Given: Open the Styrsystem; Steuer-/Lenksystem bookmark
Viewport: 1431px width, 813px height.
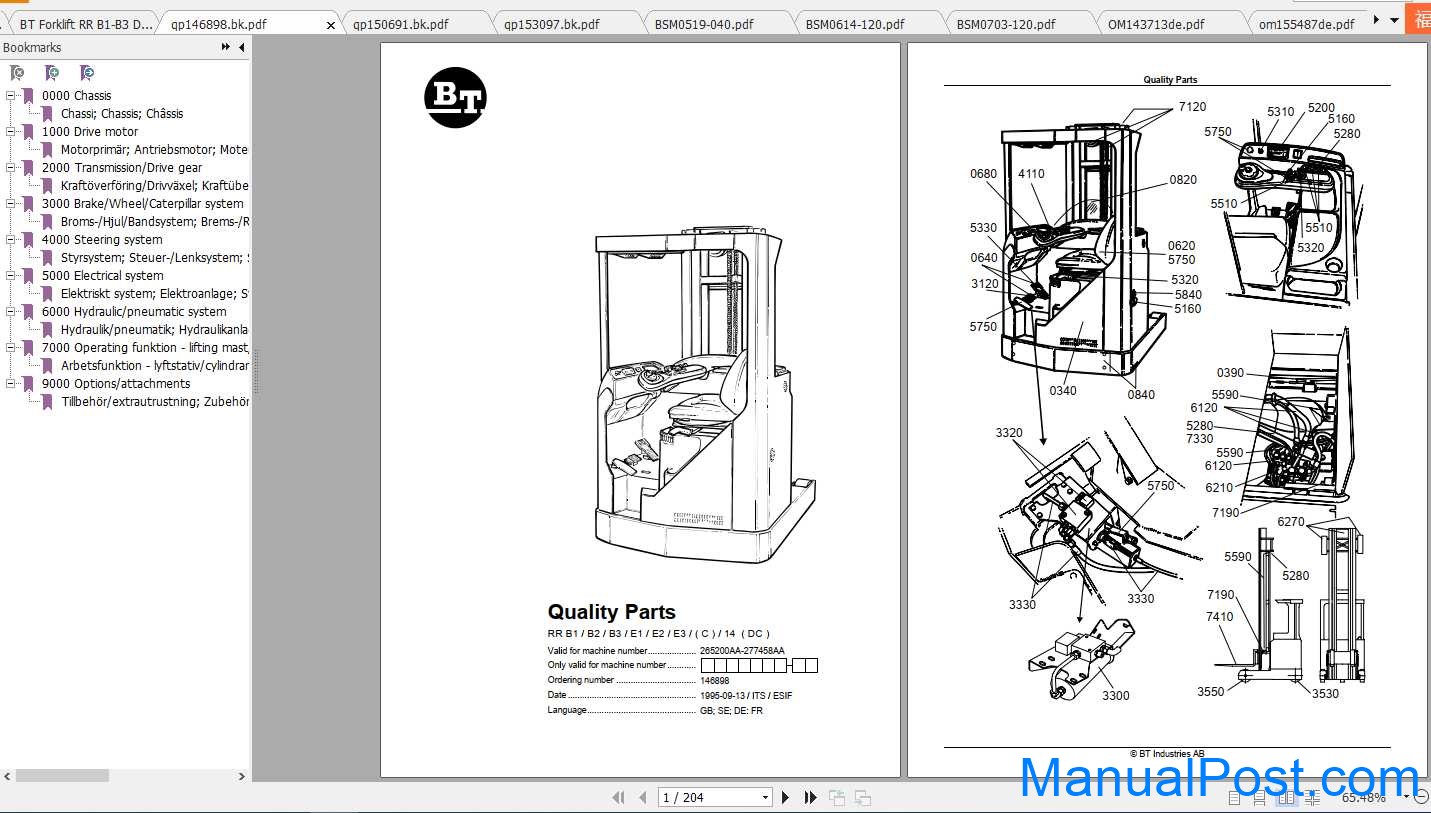Looking at the screenshot, I should coord(154,258).
